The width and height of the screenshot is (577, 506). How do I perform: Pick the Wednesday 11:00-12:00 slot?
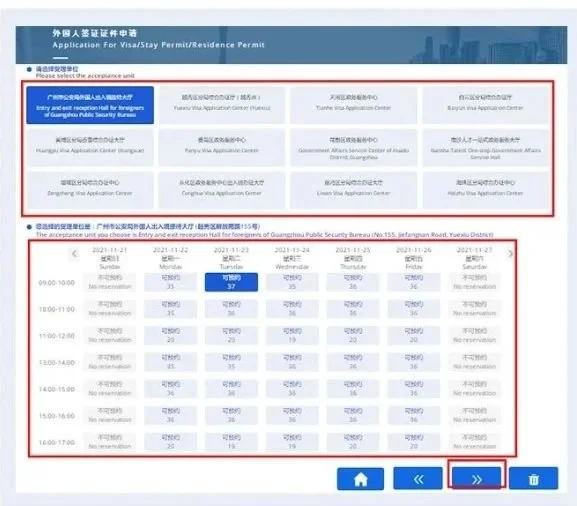[292, 336]
